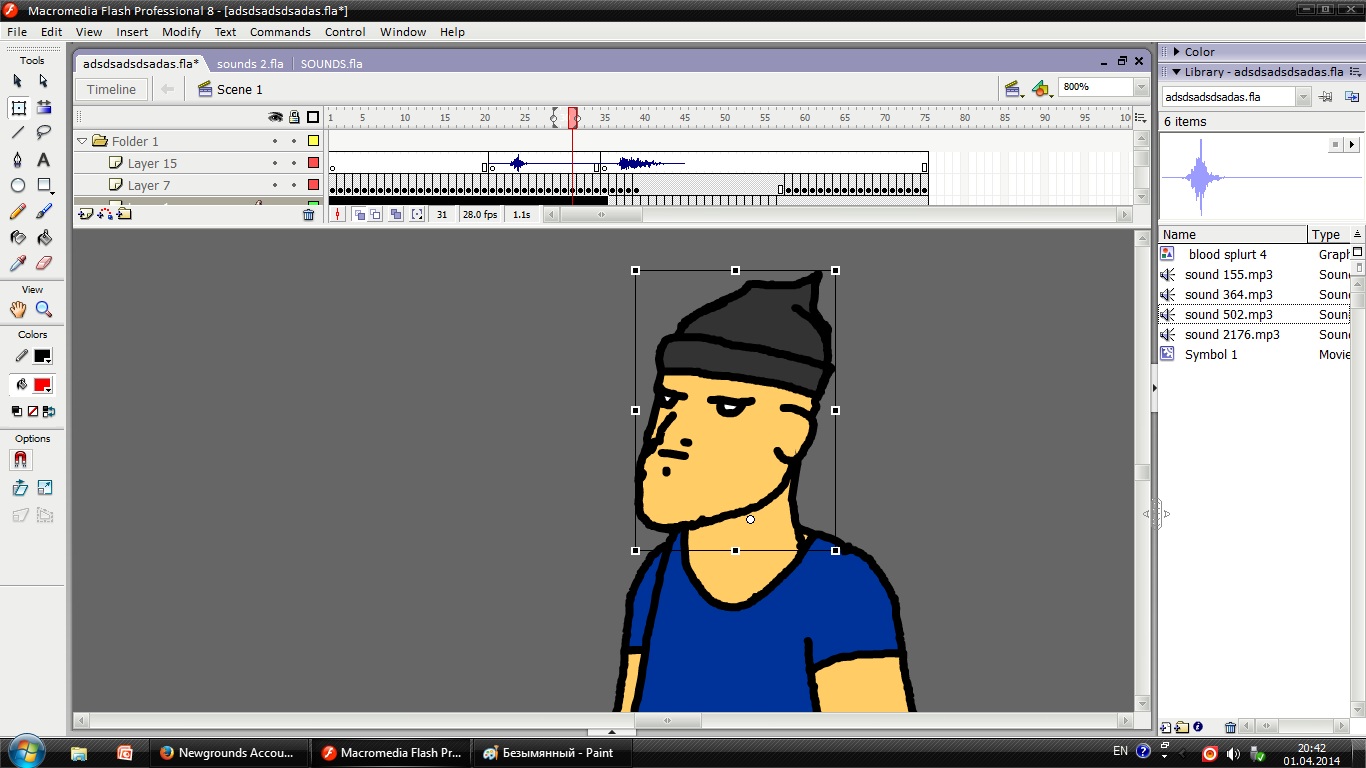Switch to the sounds 2.fla tab

(250, 63)
